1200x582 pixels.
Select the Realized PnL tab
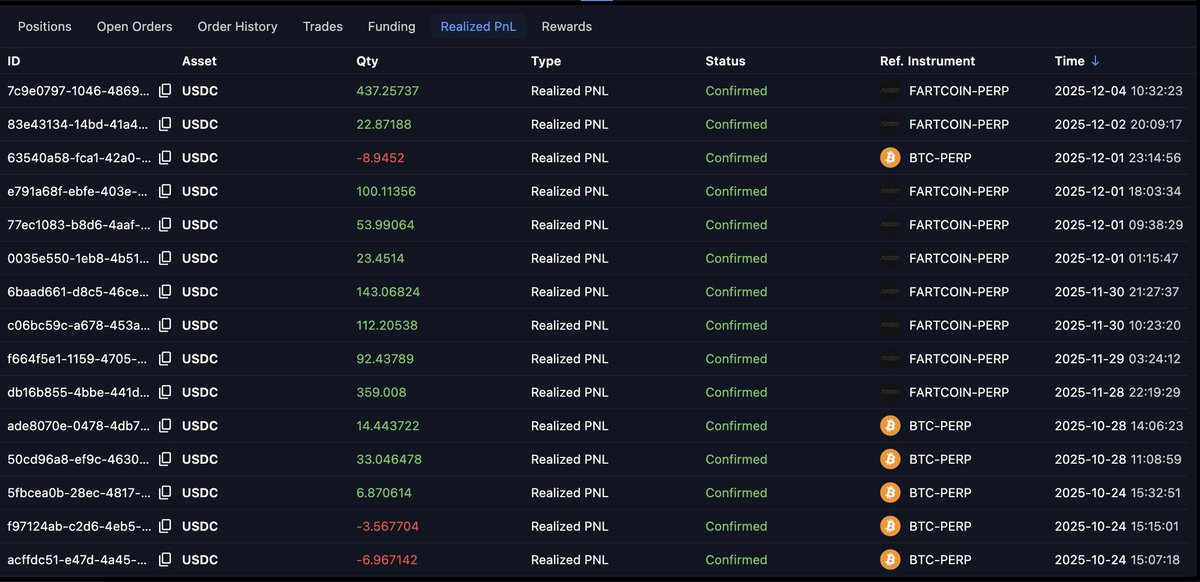click(479, 27)
